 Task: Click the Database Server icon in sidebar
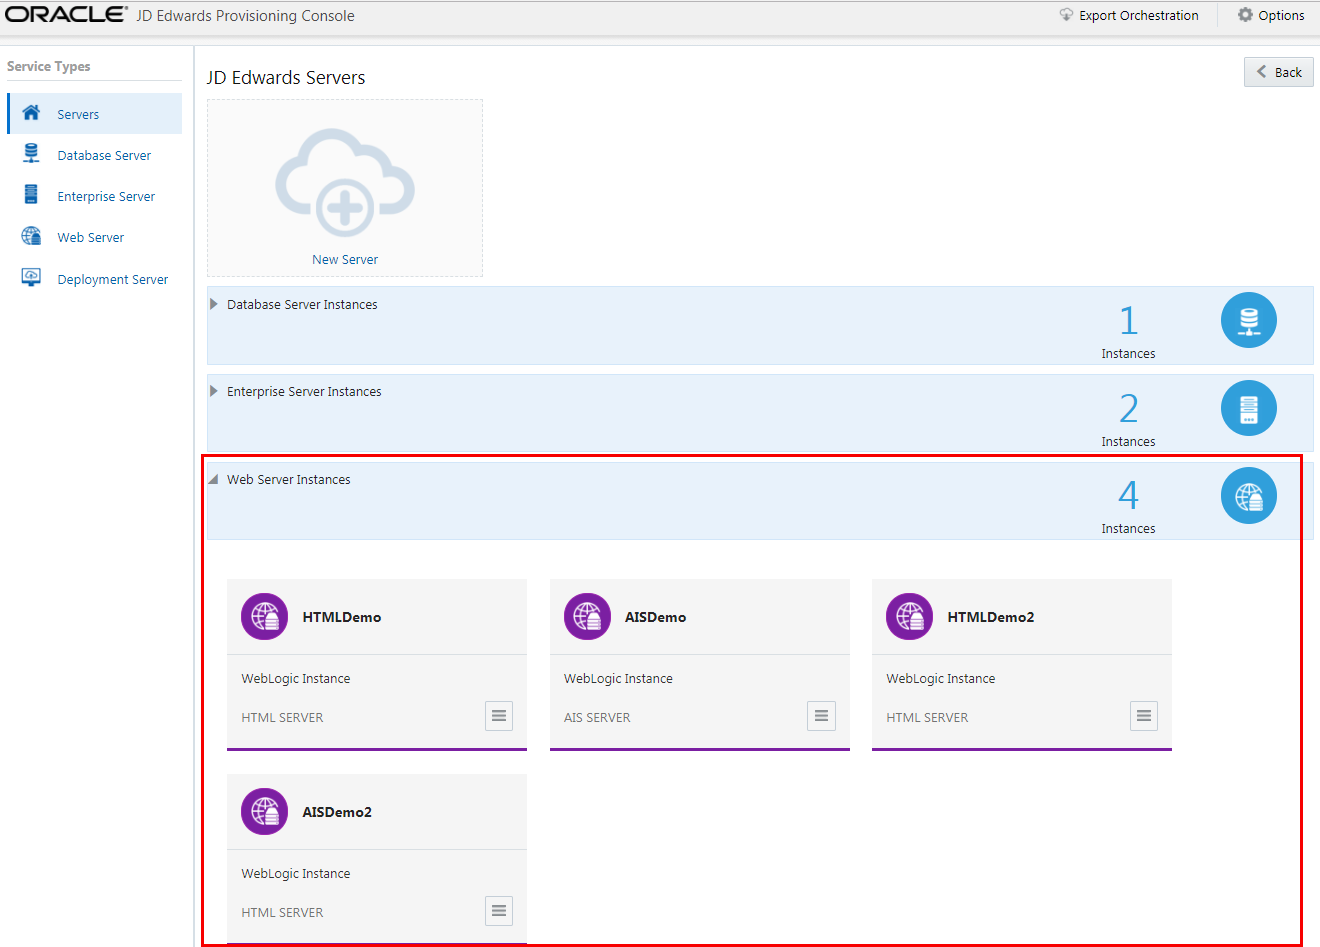point(29,154)
